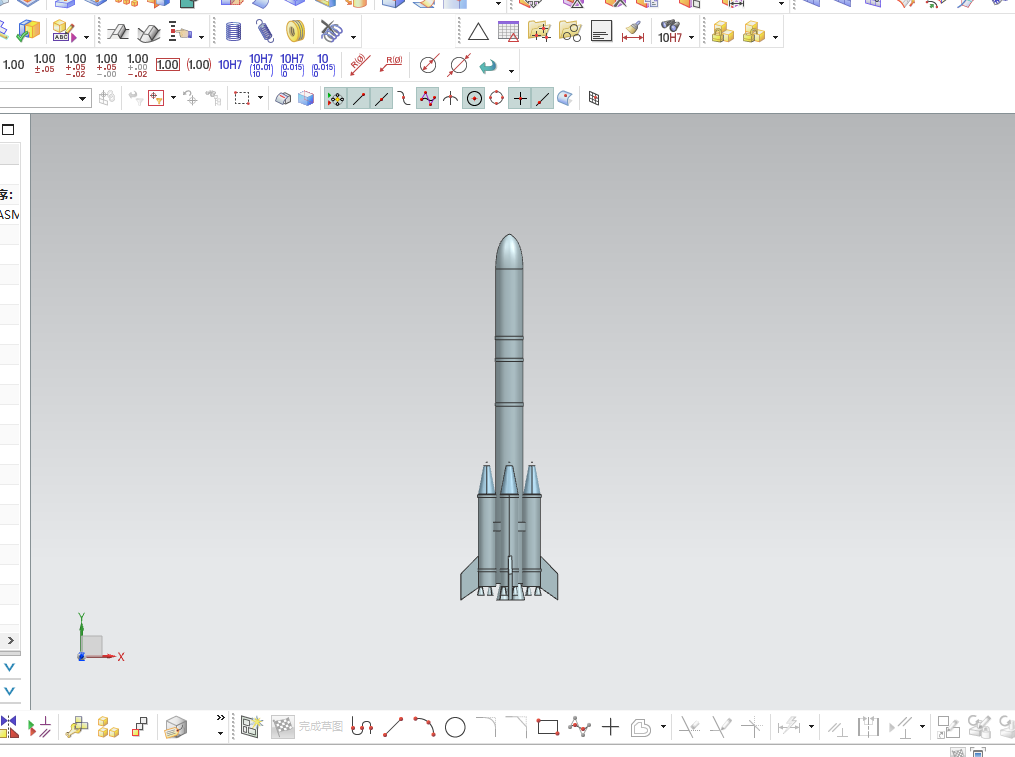
Task: Select the circle sketch tool
Action: pos(455,727)
